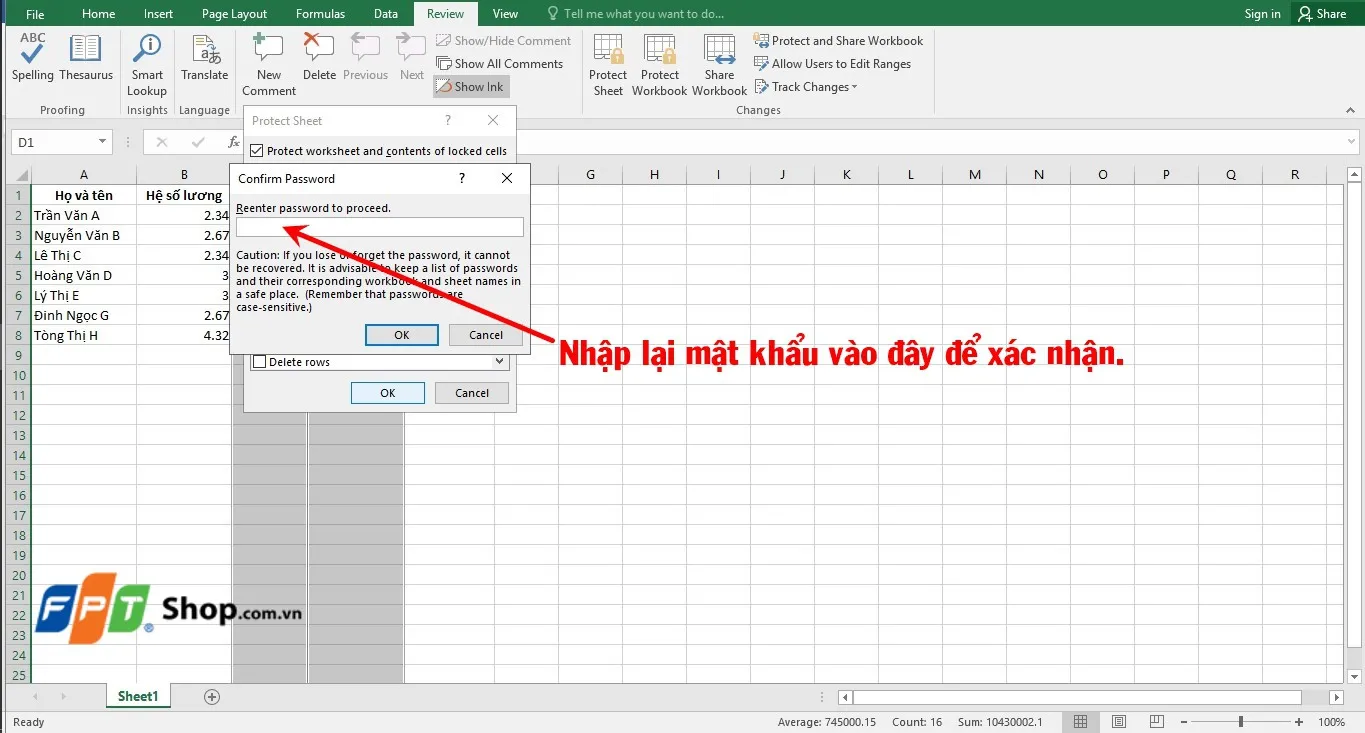Add a New Comment
Viewport: 1365px width, 733px height.
269,65
